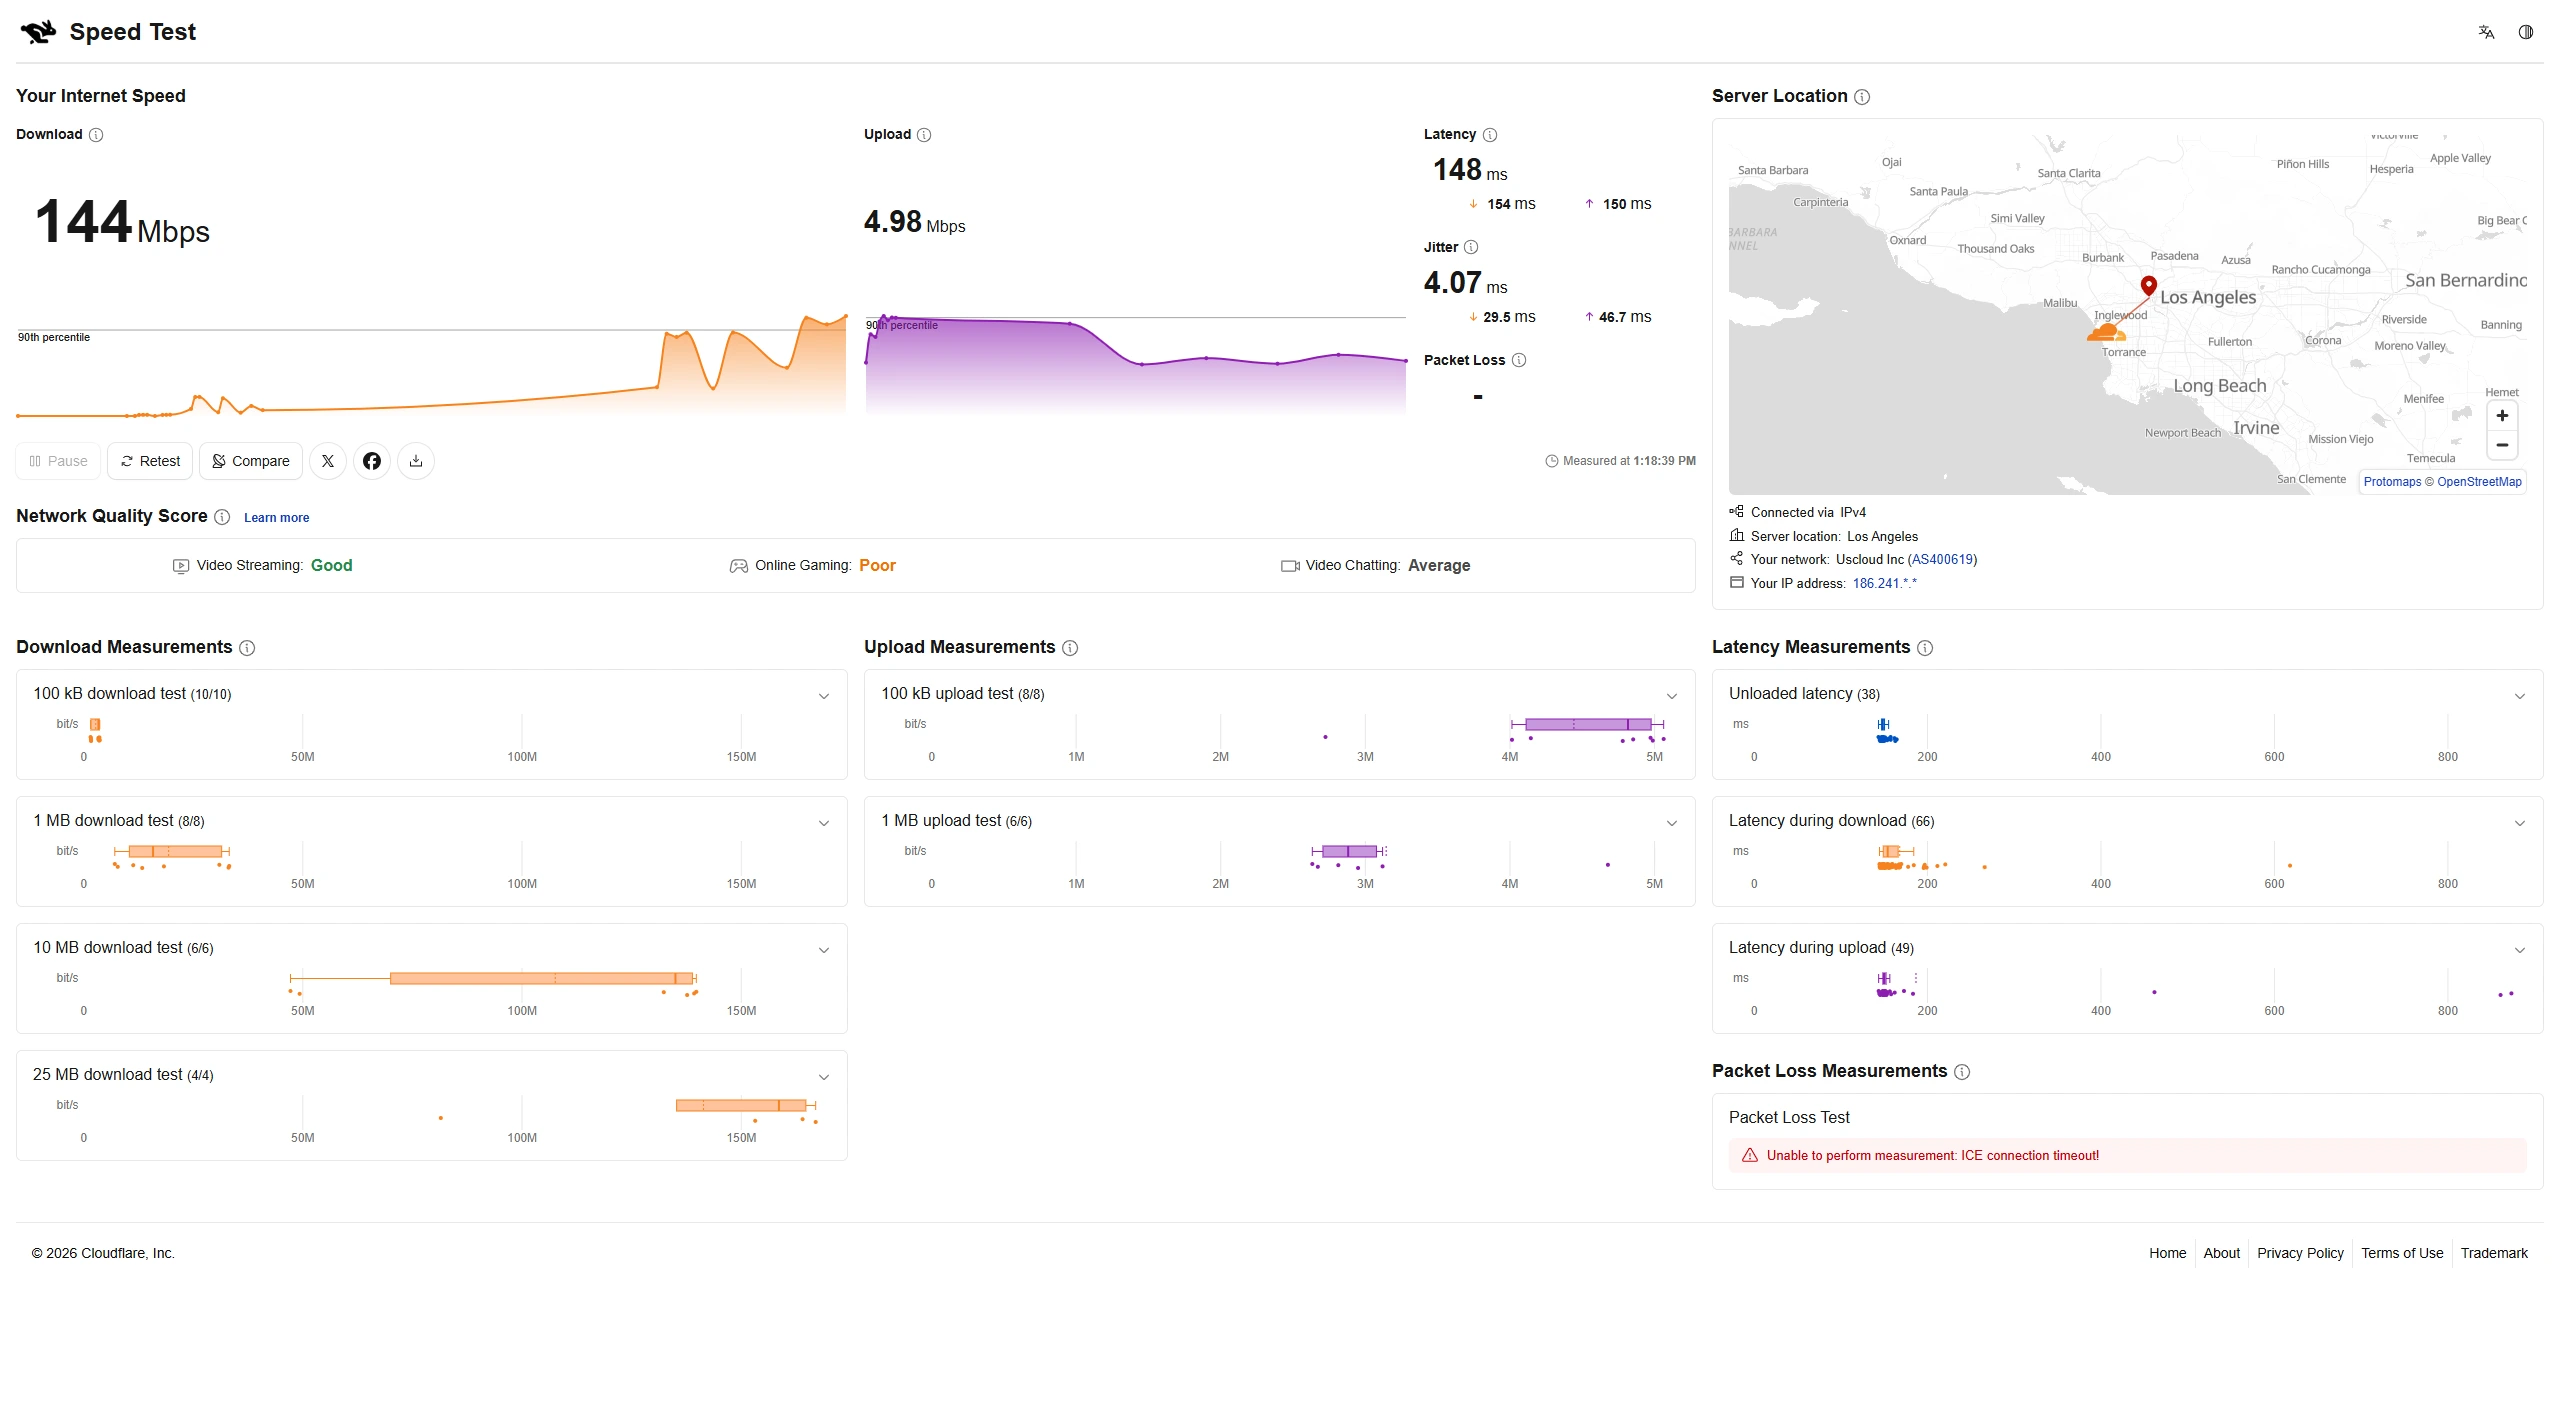Click the Video Streaming play icon
This screenshot has width=2559, height=1423.
[x=181, y=566]
